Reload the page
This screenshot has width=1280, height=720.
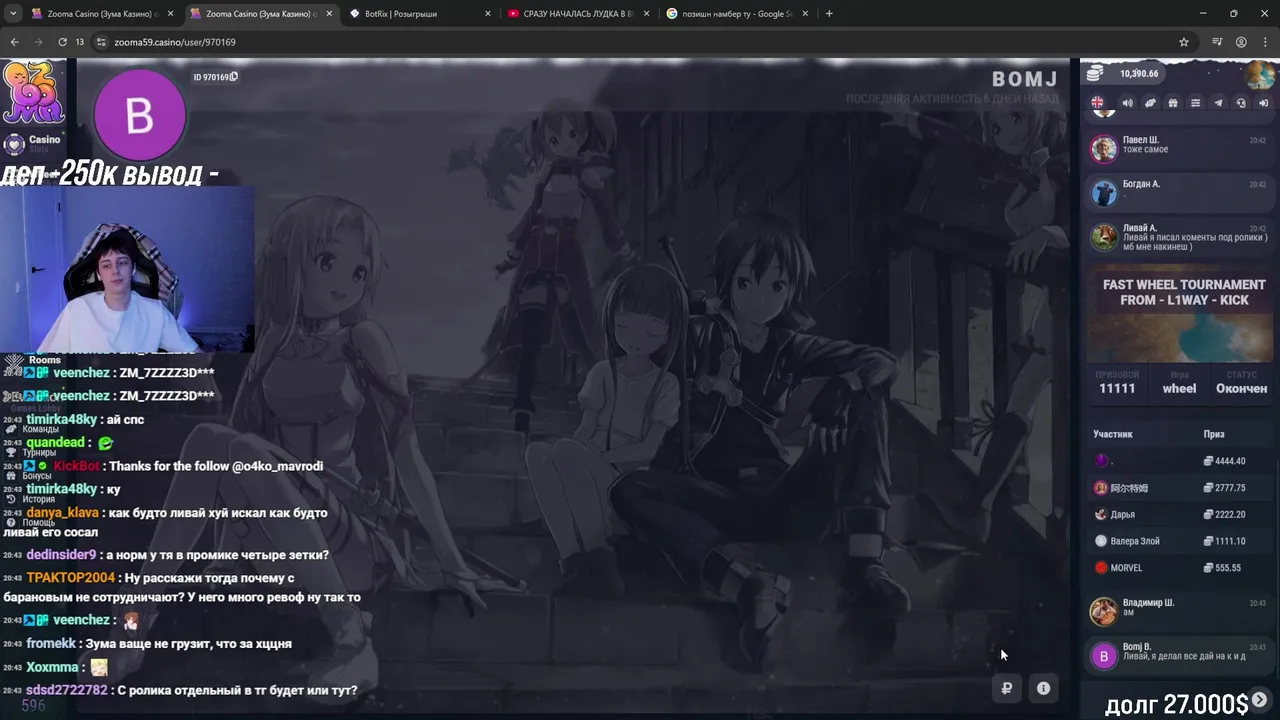(x=62, y=42)
